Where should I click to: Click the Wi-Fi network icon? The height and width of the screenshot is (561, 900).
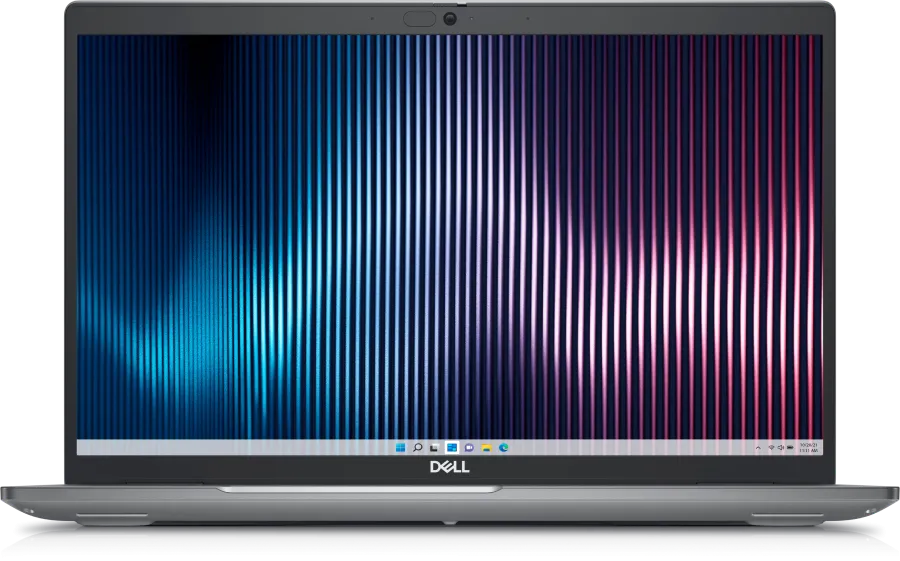tap(771, 447)
